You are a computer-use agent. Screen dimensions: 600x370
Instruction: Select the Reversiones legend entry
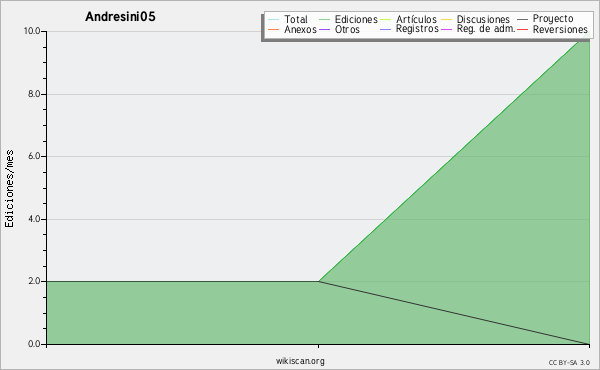[552, 29]
